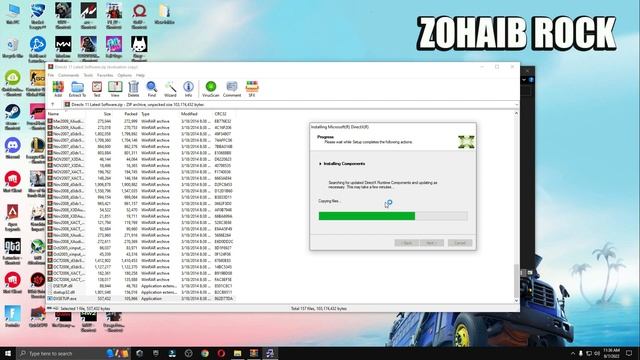This screenshot has height=360, width=640.
Task: Click the Info toolbar icon
Action: pos(188,89)
